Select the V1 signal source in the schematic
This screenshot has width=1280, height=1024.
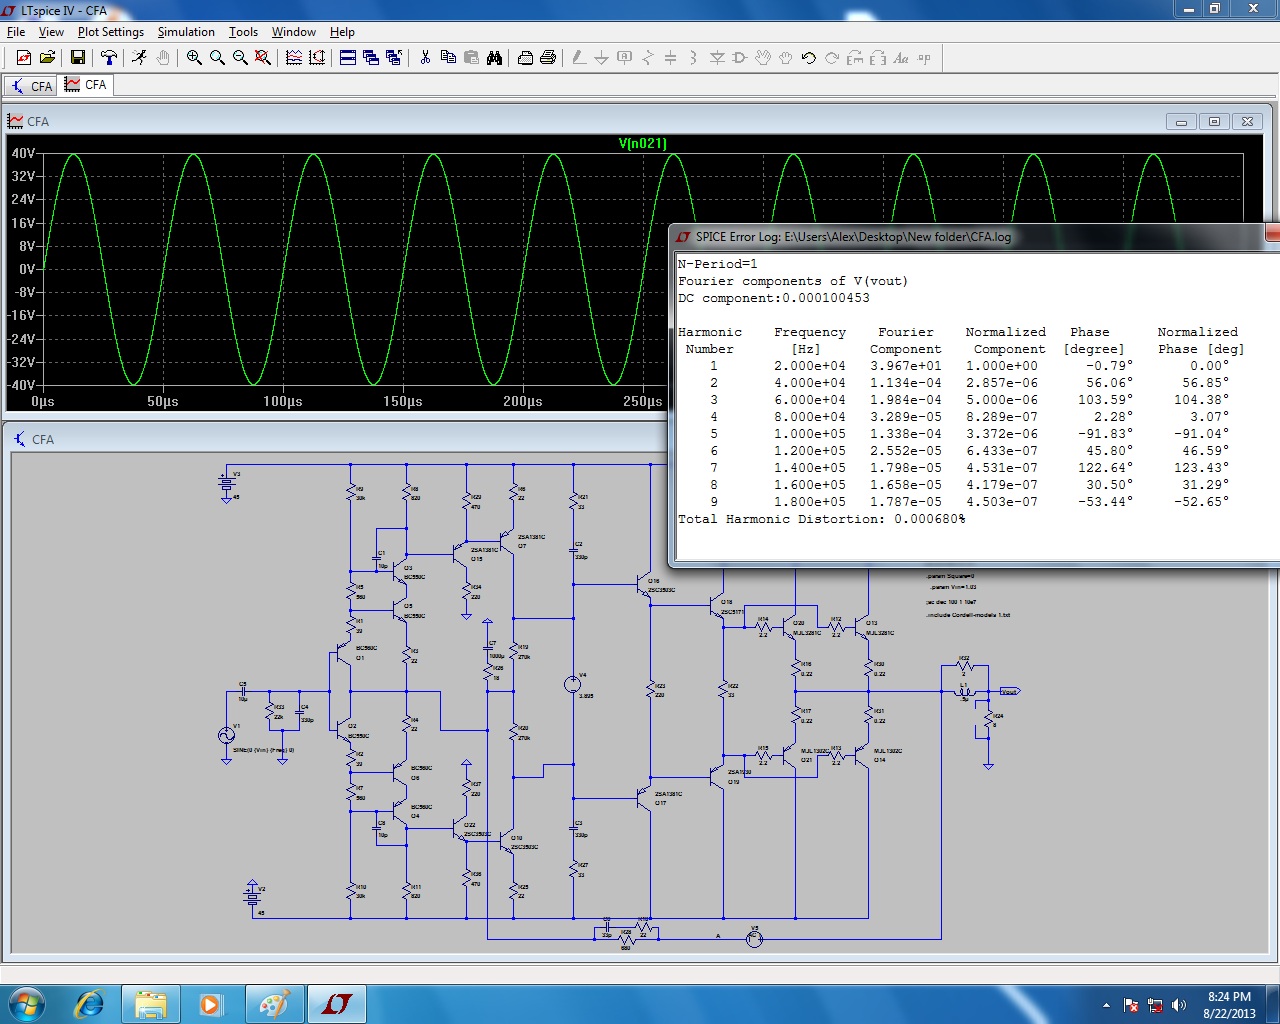click(227, 735)
